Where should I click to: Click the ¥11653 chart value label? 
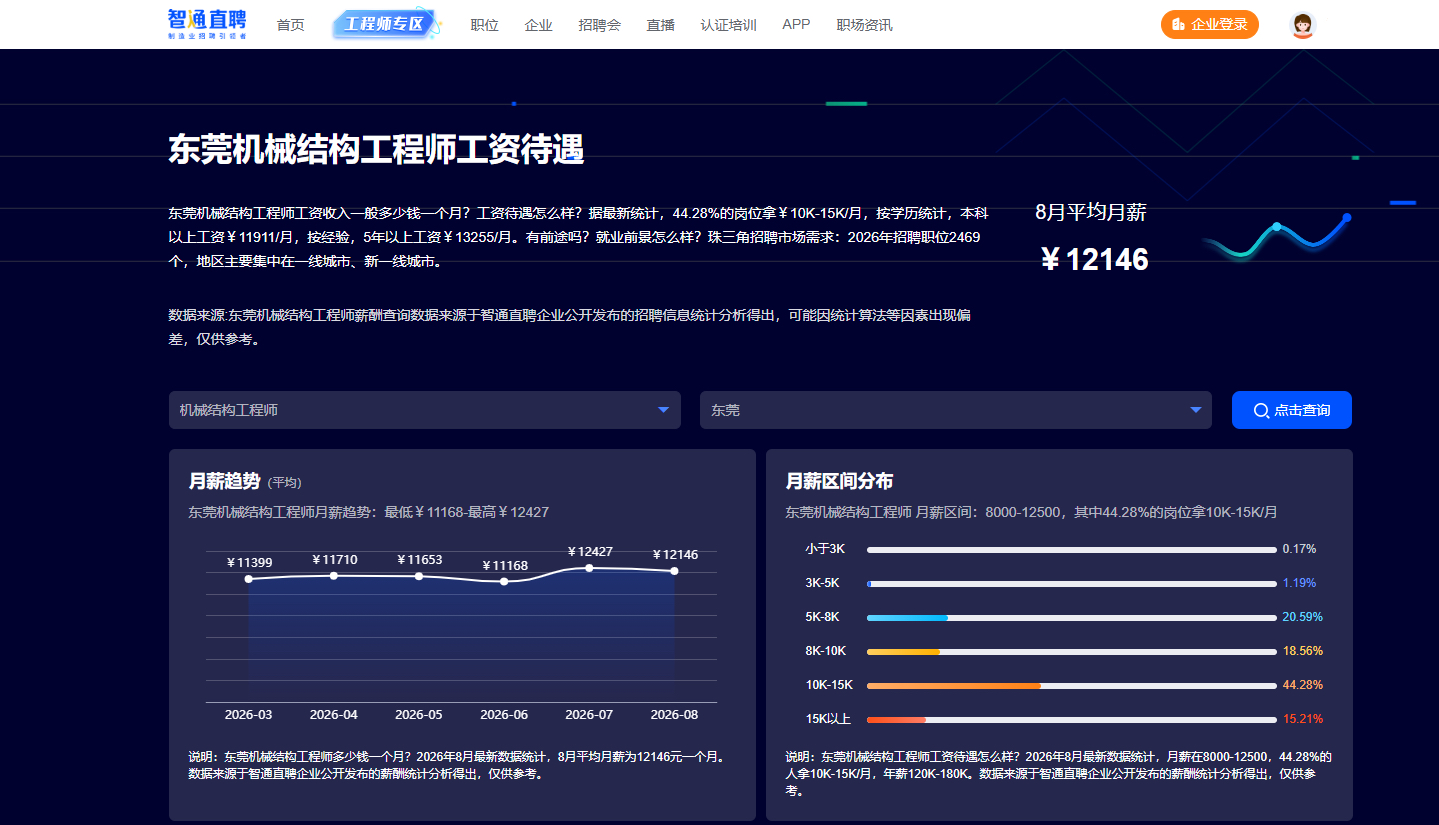(419, 560)
